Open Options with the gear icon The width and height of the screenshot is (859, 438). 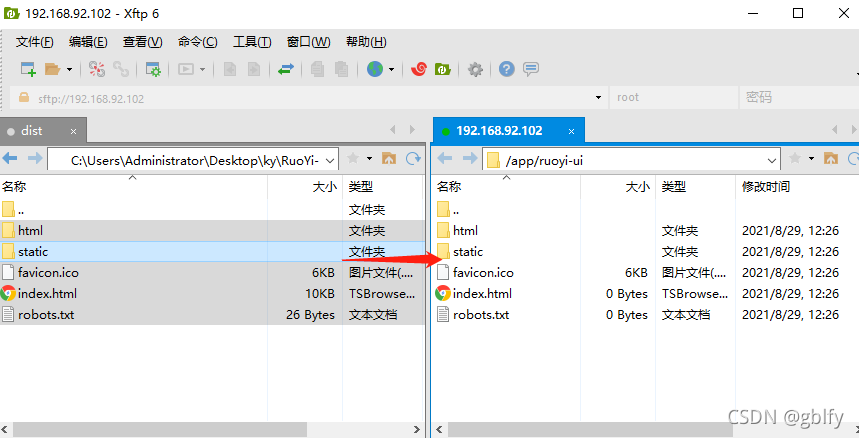click(x=475, y=69)
